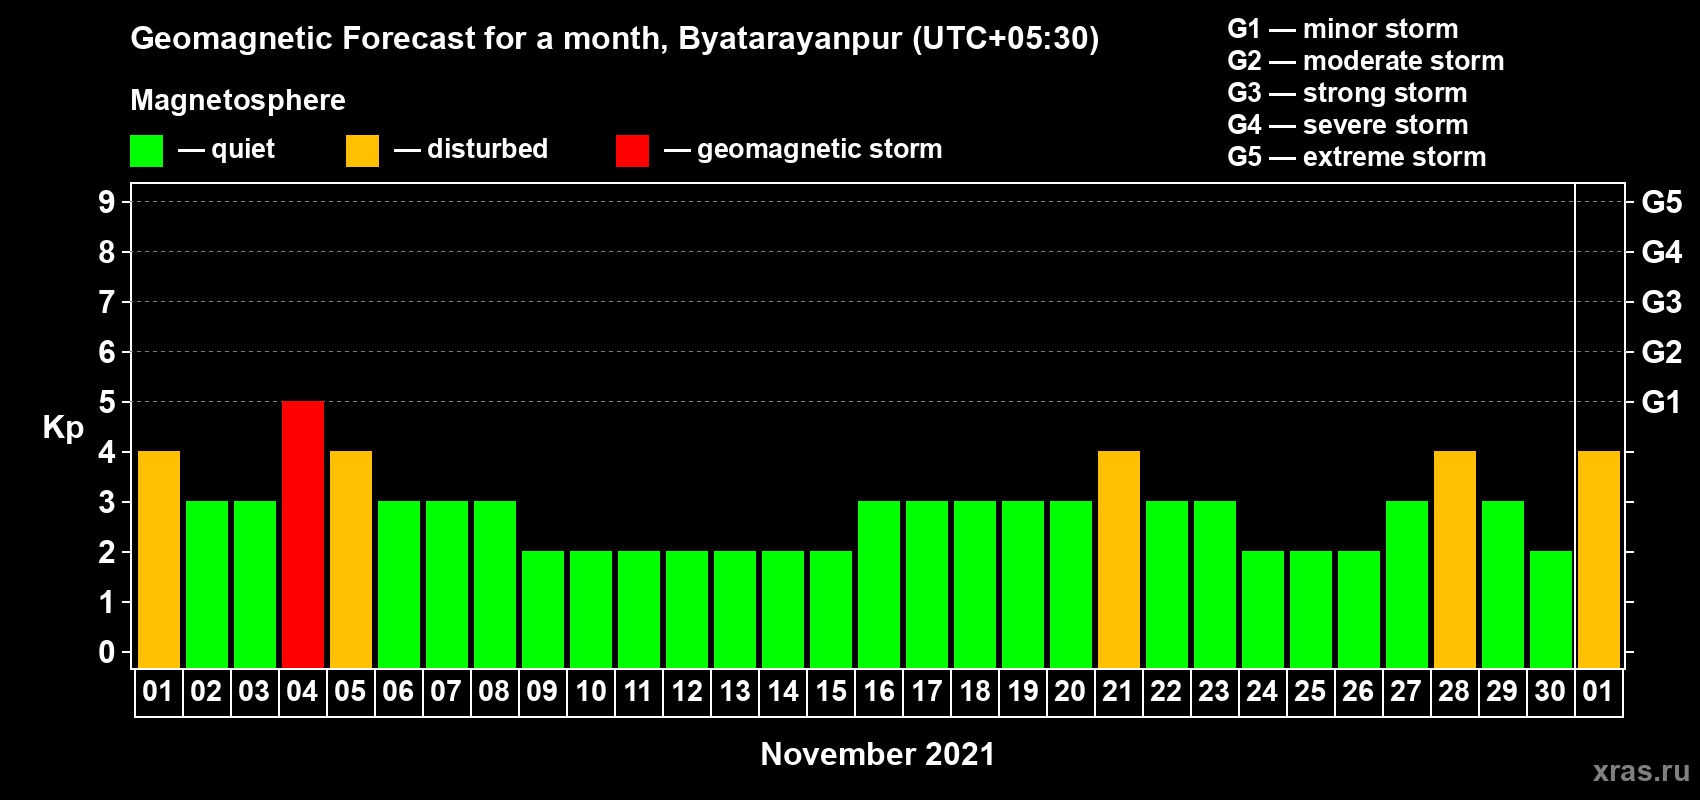The width and height of the screenshot is (1700, 800).
Task: Click the 'Magnetosphere' heading
Action: point(238,100)
